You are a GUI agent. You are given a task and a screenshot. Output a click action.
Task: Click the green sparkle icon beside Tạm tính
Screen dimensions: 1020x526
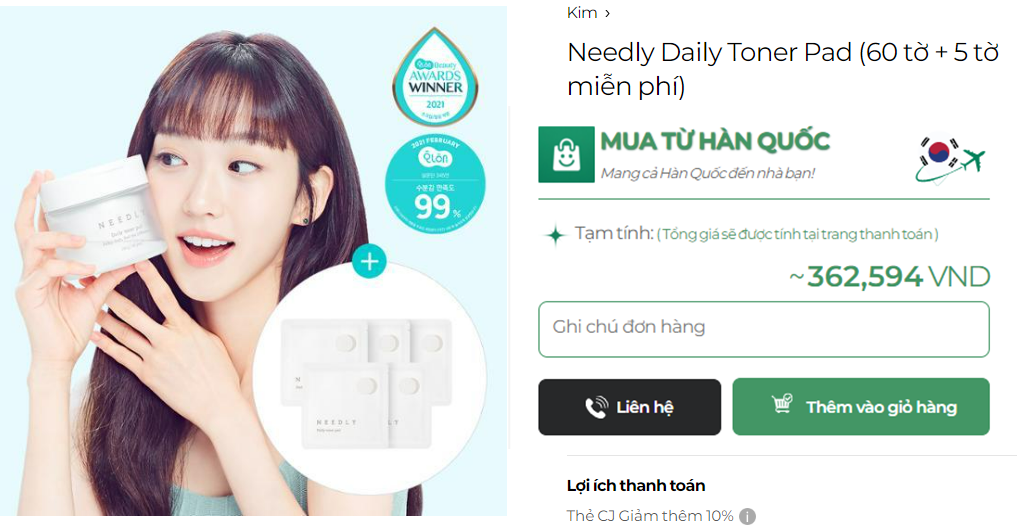556,235
